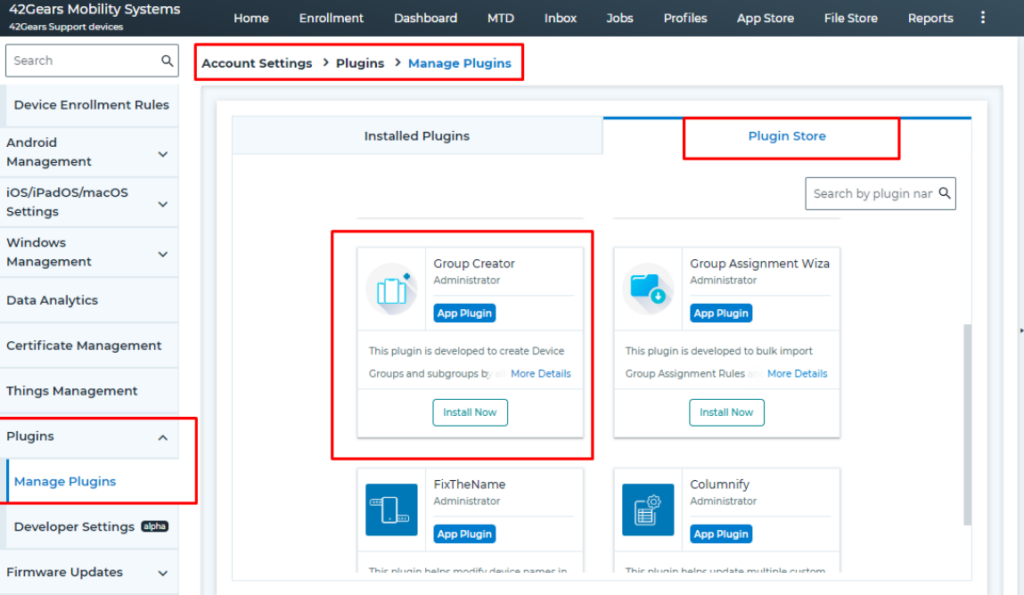Image resolution: width=1024 pixels, height=595 pixels.
Task: Open the overflow three-dot navigation menu
Action: pos(983,17)
